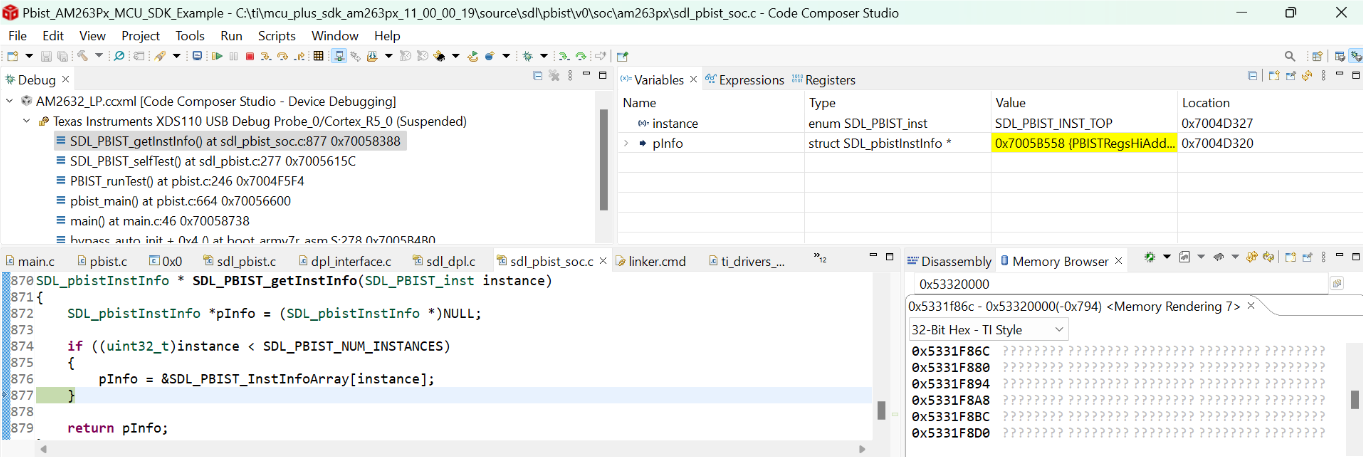This screenshot has width=1363, height=457.
Task: Open the Help menu
Action: tap(387, 35)
